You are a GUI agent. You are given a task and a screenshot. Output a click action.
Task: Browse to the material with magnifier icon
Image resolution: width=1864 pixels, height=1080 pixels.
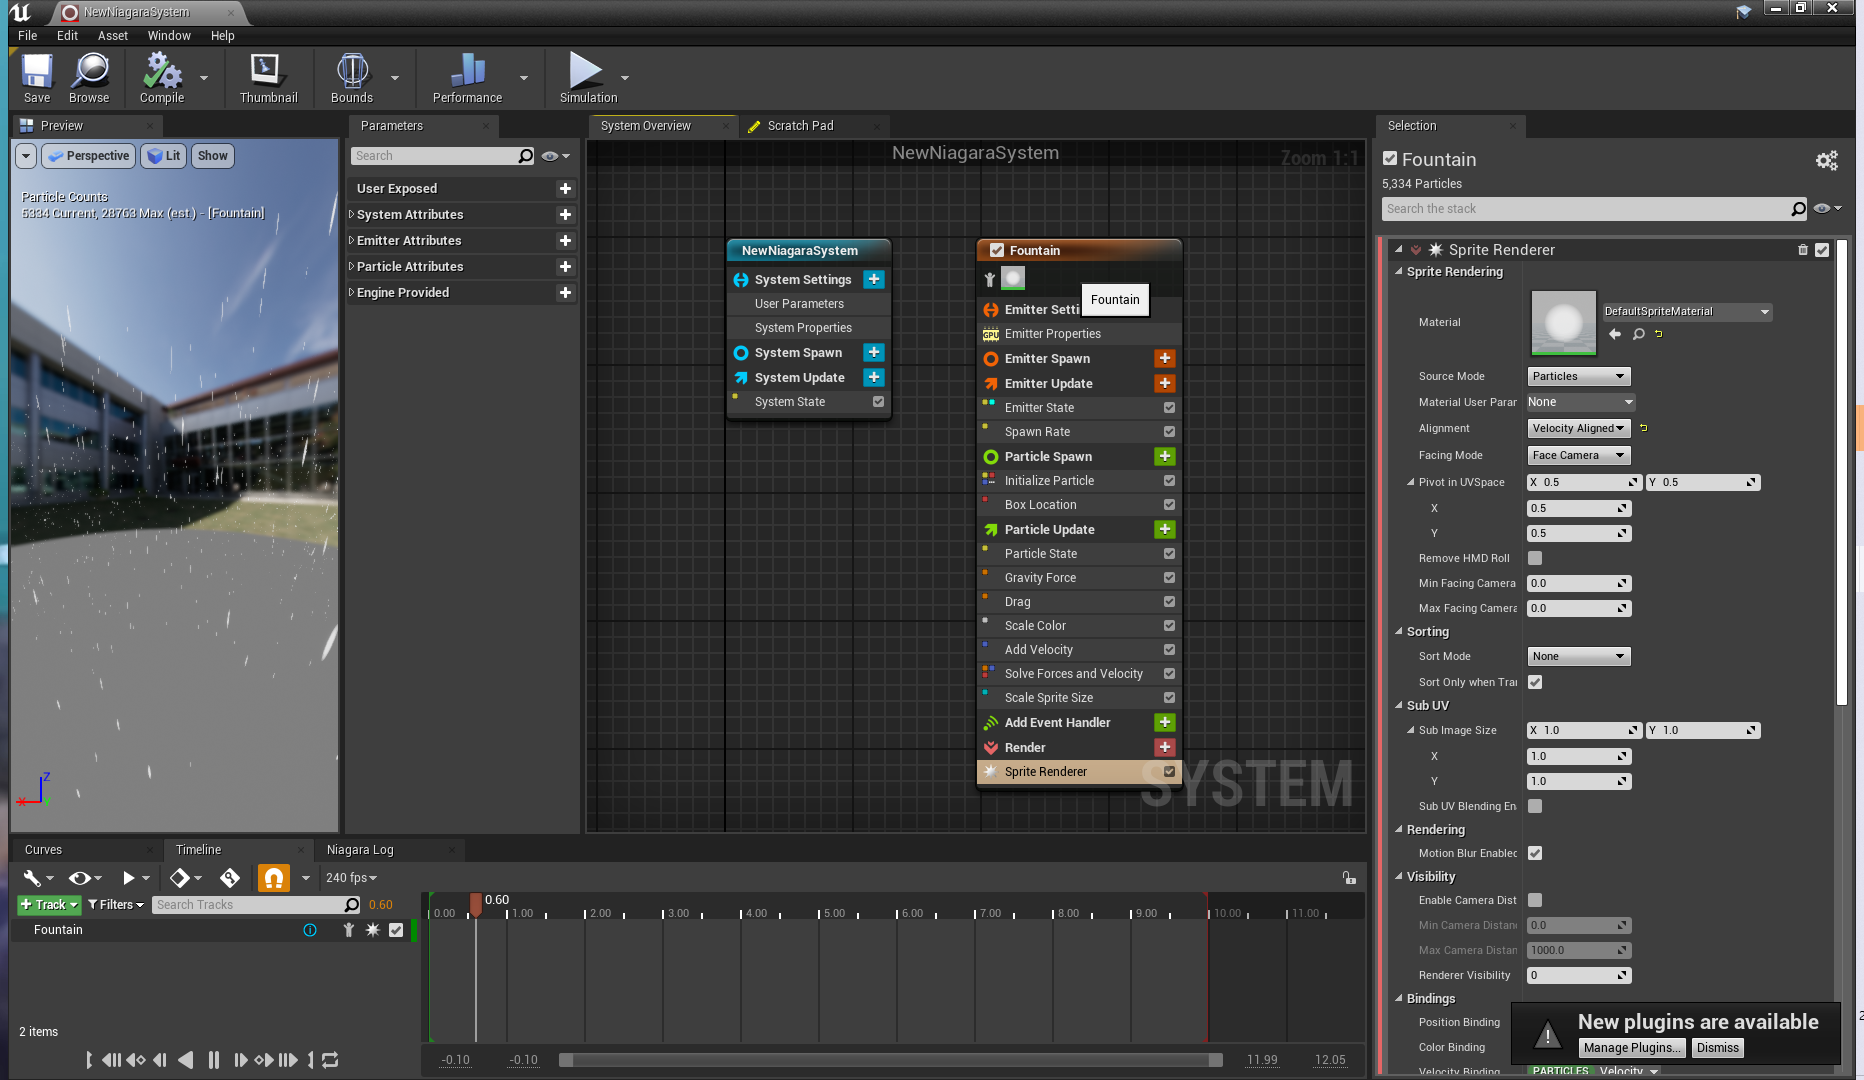[1638, 334]
